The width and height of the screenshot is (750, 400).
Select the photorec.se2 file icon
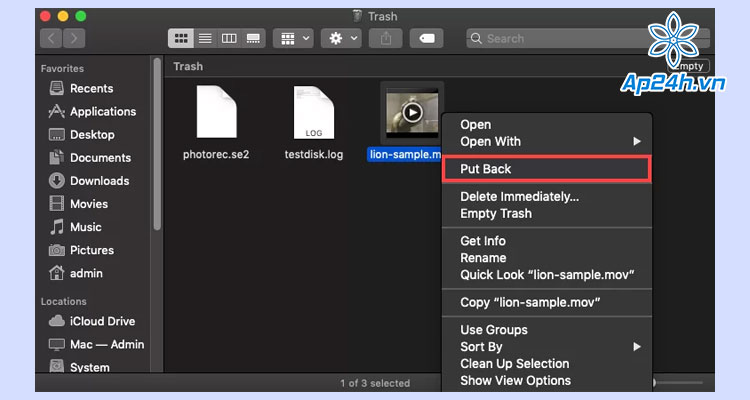[216, 111]
